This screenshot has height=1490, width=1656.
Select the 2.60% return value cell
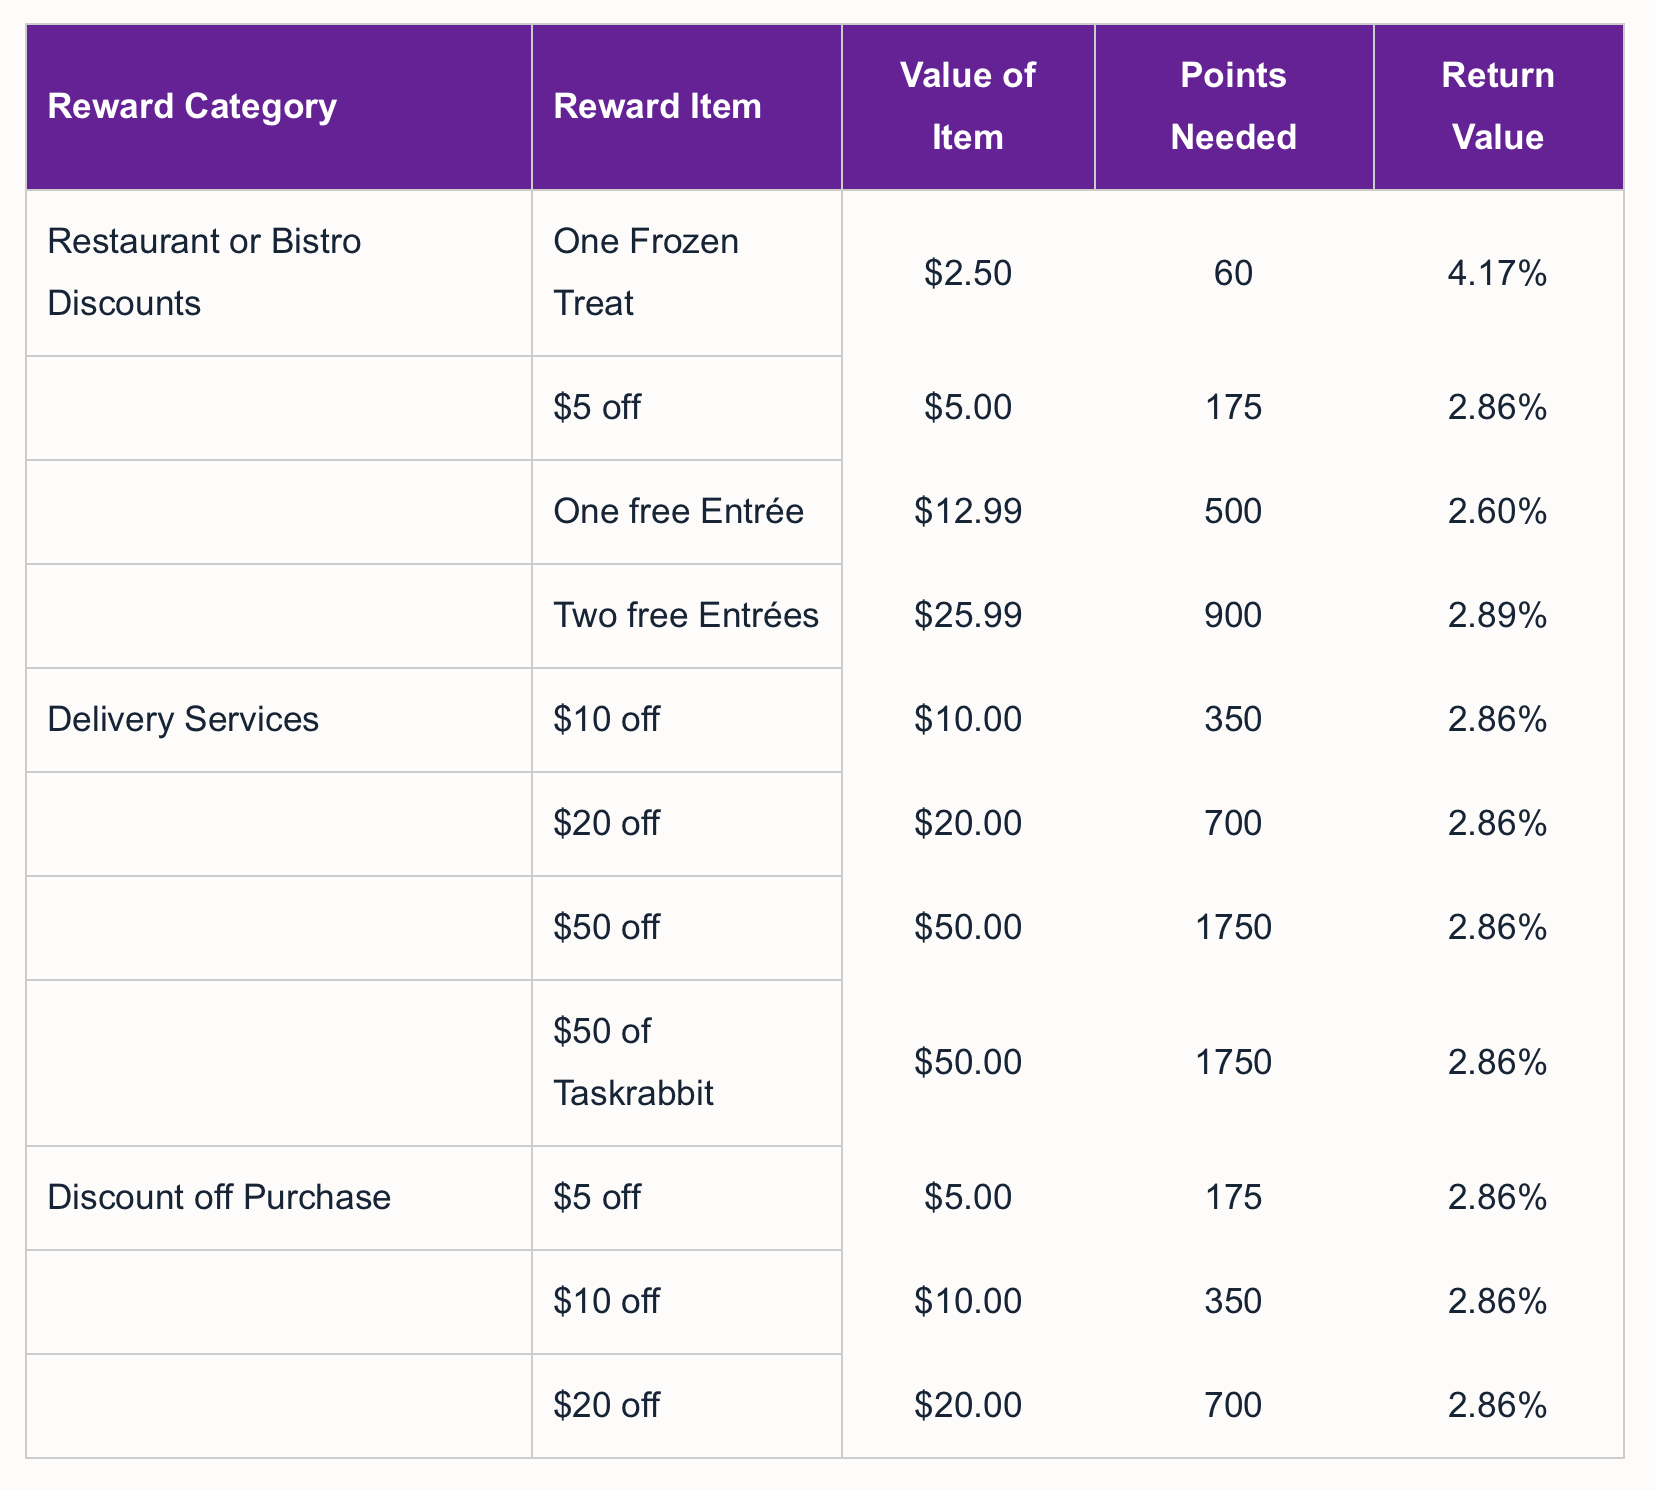[x=1497, y=511]
